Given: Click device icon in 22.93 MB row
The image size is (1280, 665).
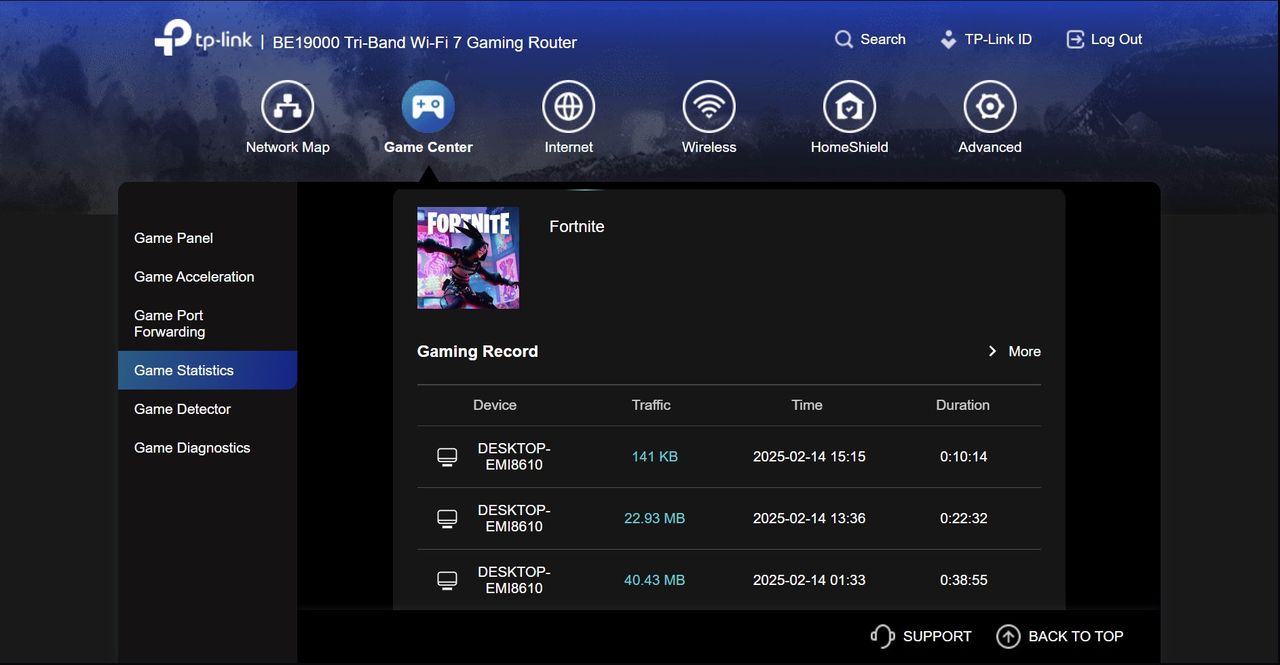Looking at the screenshot, I should [x=447, y=519].
